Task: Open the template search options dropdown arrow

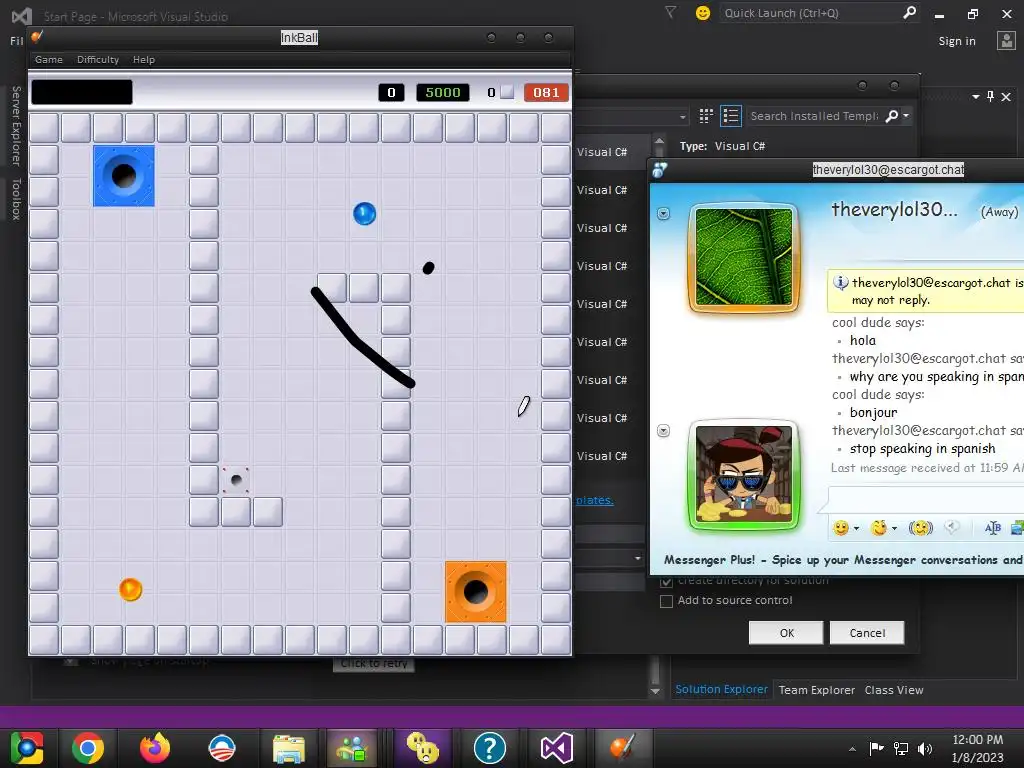Action: click(906, 116)
